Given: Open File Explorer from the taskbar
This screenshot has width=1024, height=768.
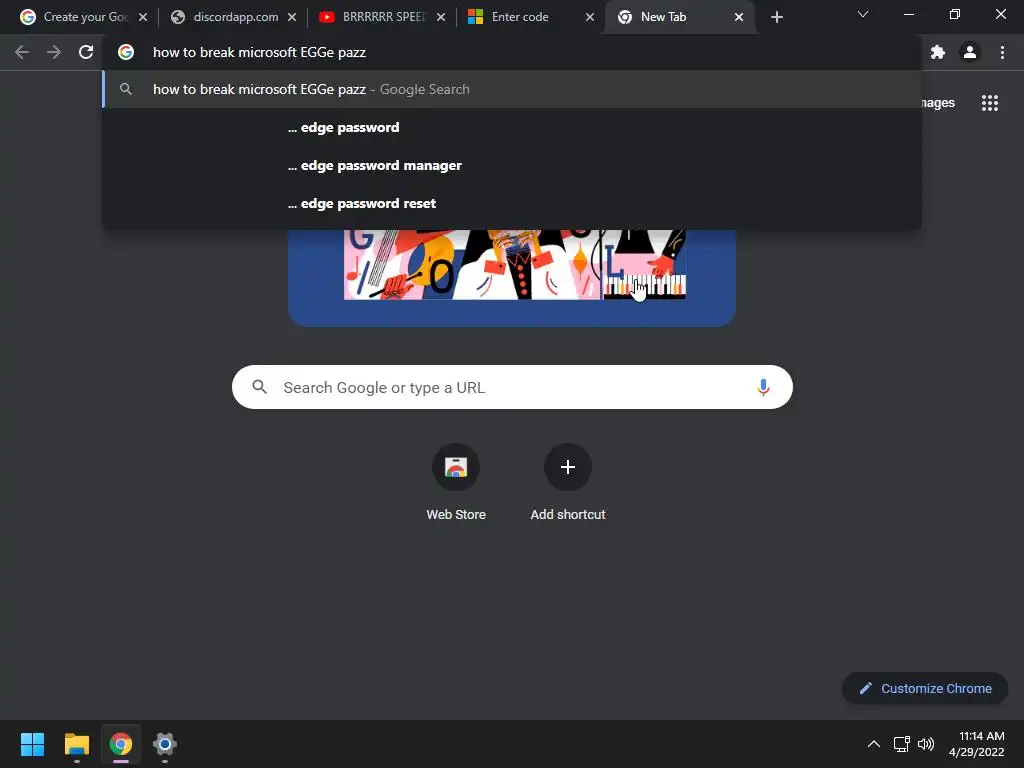Looking at the screenshot, I should coord(76,744).
